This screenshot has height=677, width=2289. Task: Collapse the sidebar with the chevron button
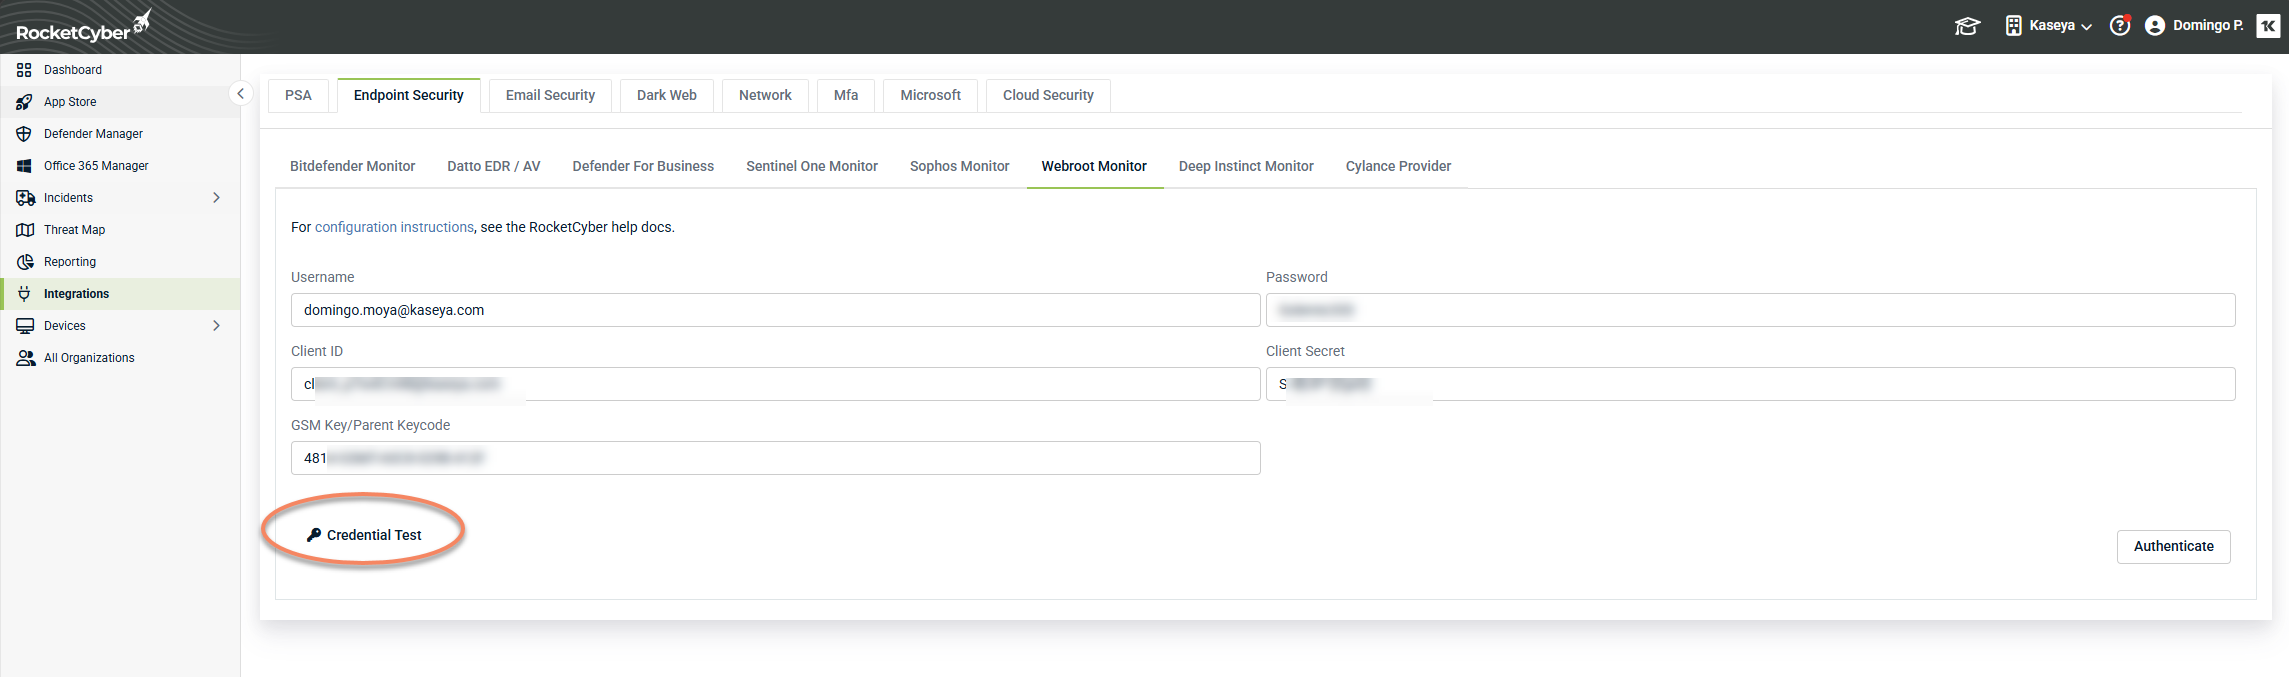tap(240, 93)
